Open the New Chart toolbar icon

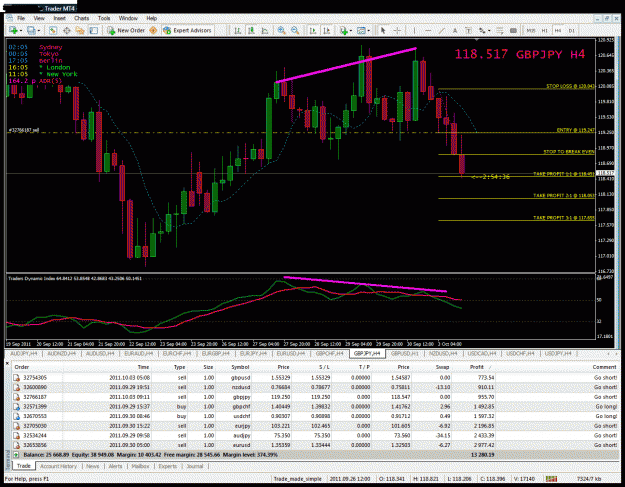tap(13, 30)
